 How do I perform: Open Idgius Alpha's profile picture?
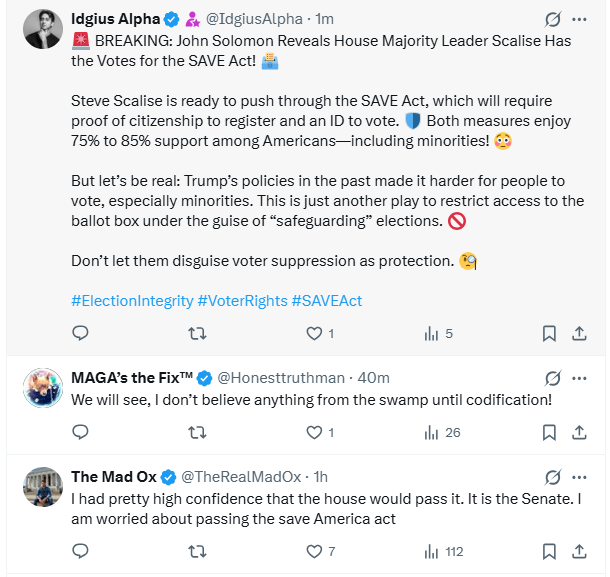pos(38,30)
